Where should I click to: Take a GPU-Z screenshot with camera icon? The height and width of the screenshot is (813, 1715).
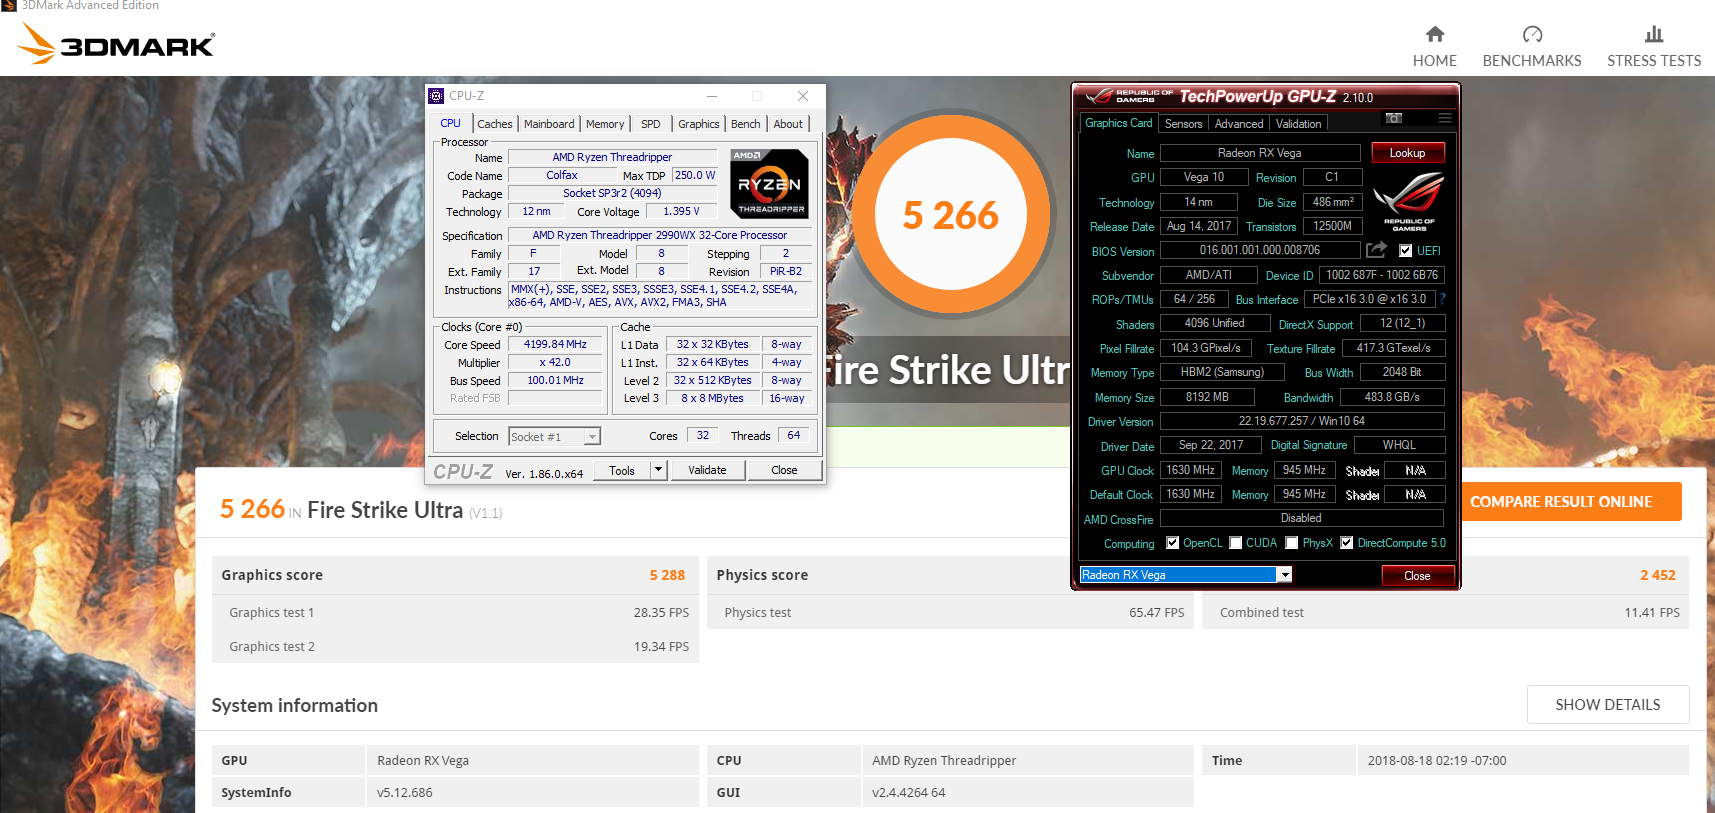(1394, 118)
